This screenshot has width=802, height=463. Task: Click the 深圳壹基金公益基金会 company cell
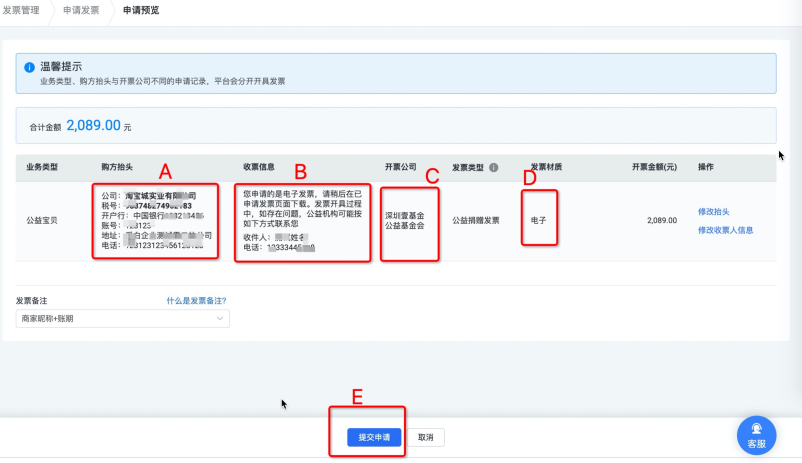click(x=405, y=221)
